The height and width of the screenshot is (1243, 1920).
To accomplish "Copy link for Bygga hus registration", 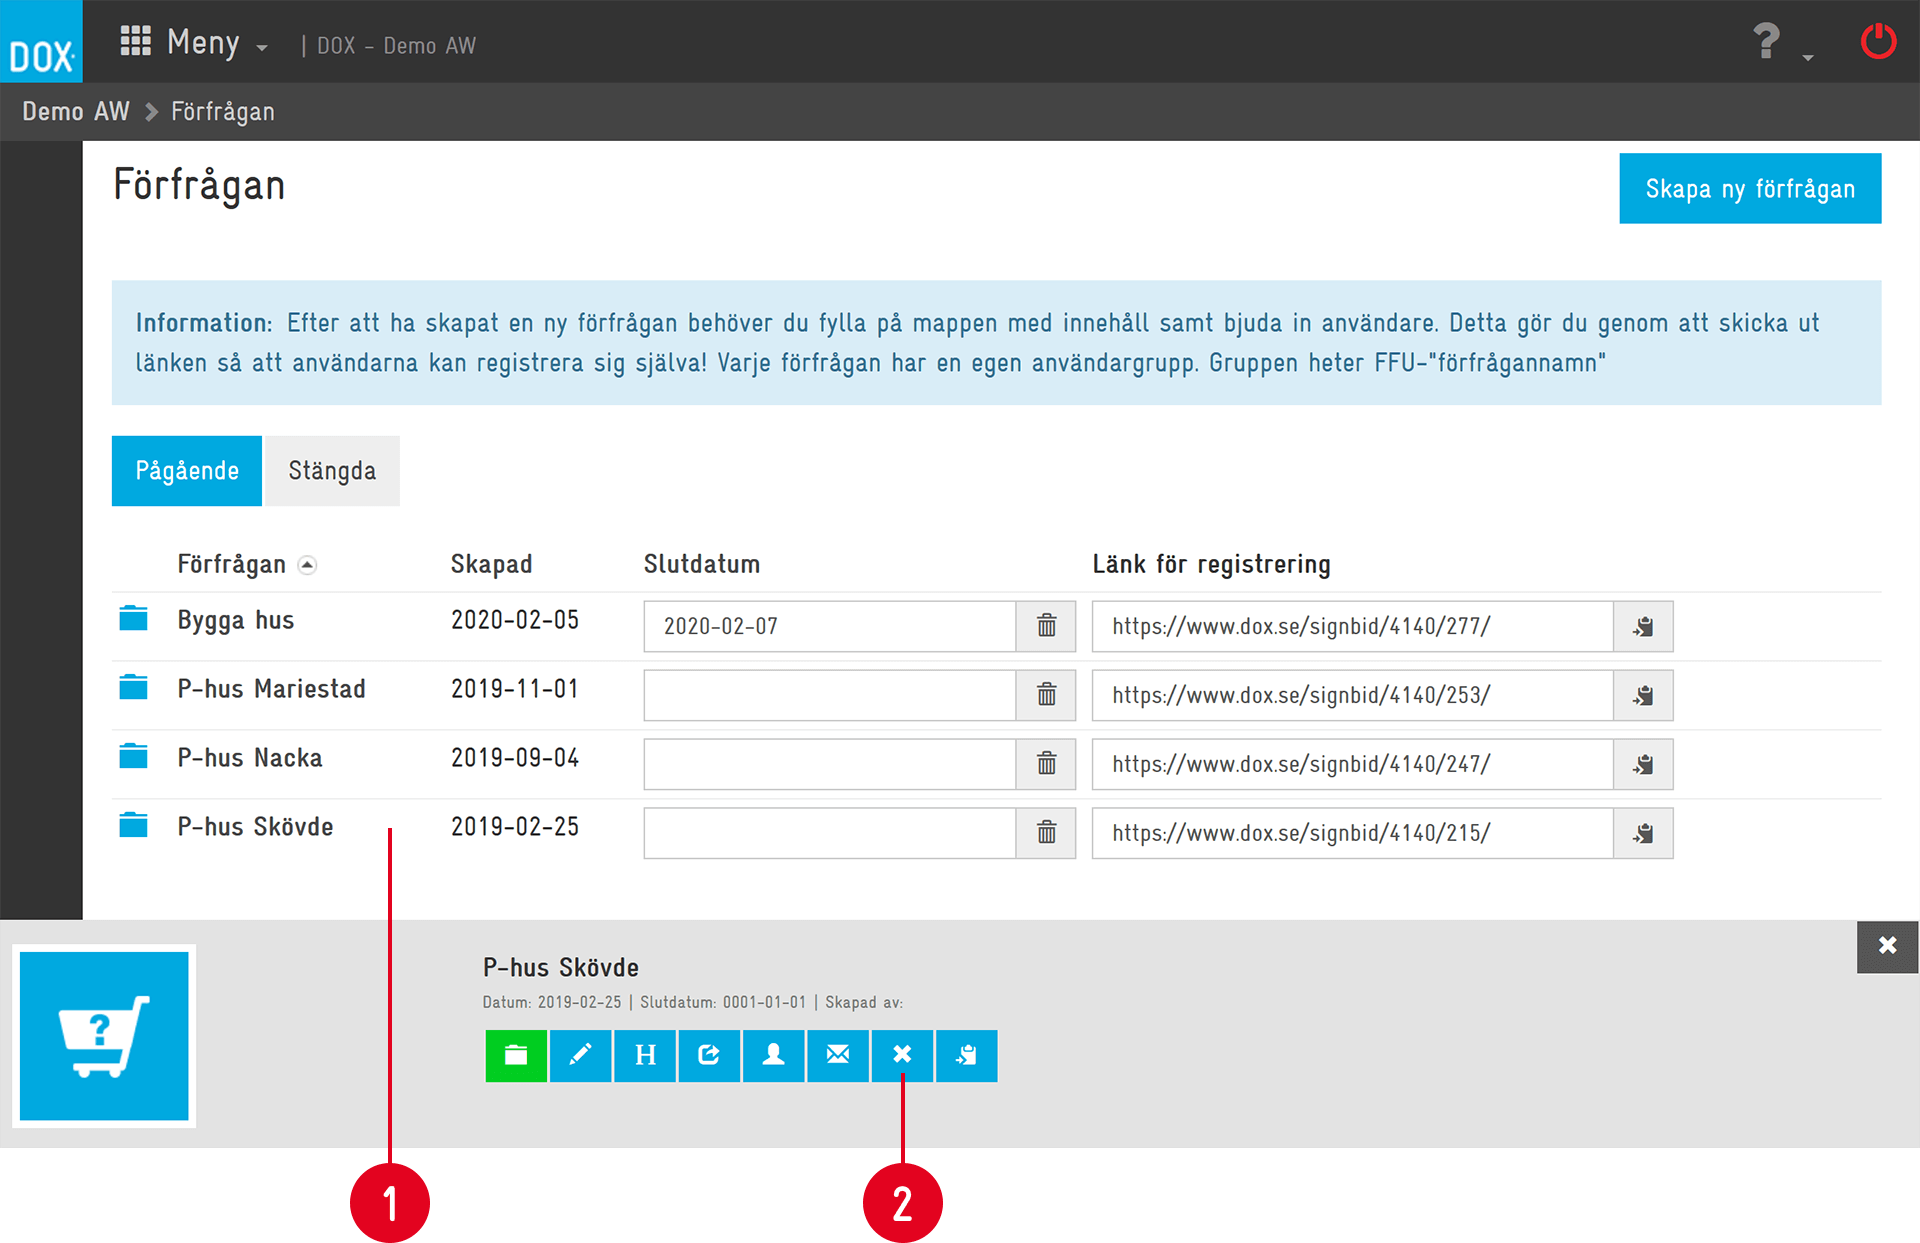I will point(1643,627).
